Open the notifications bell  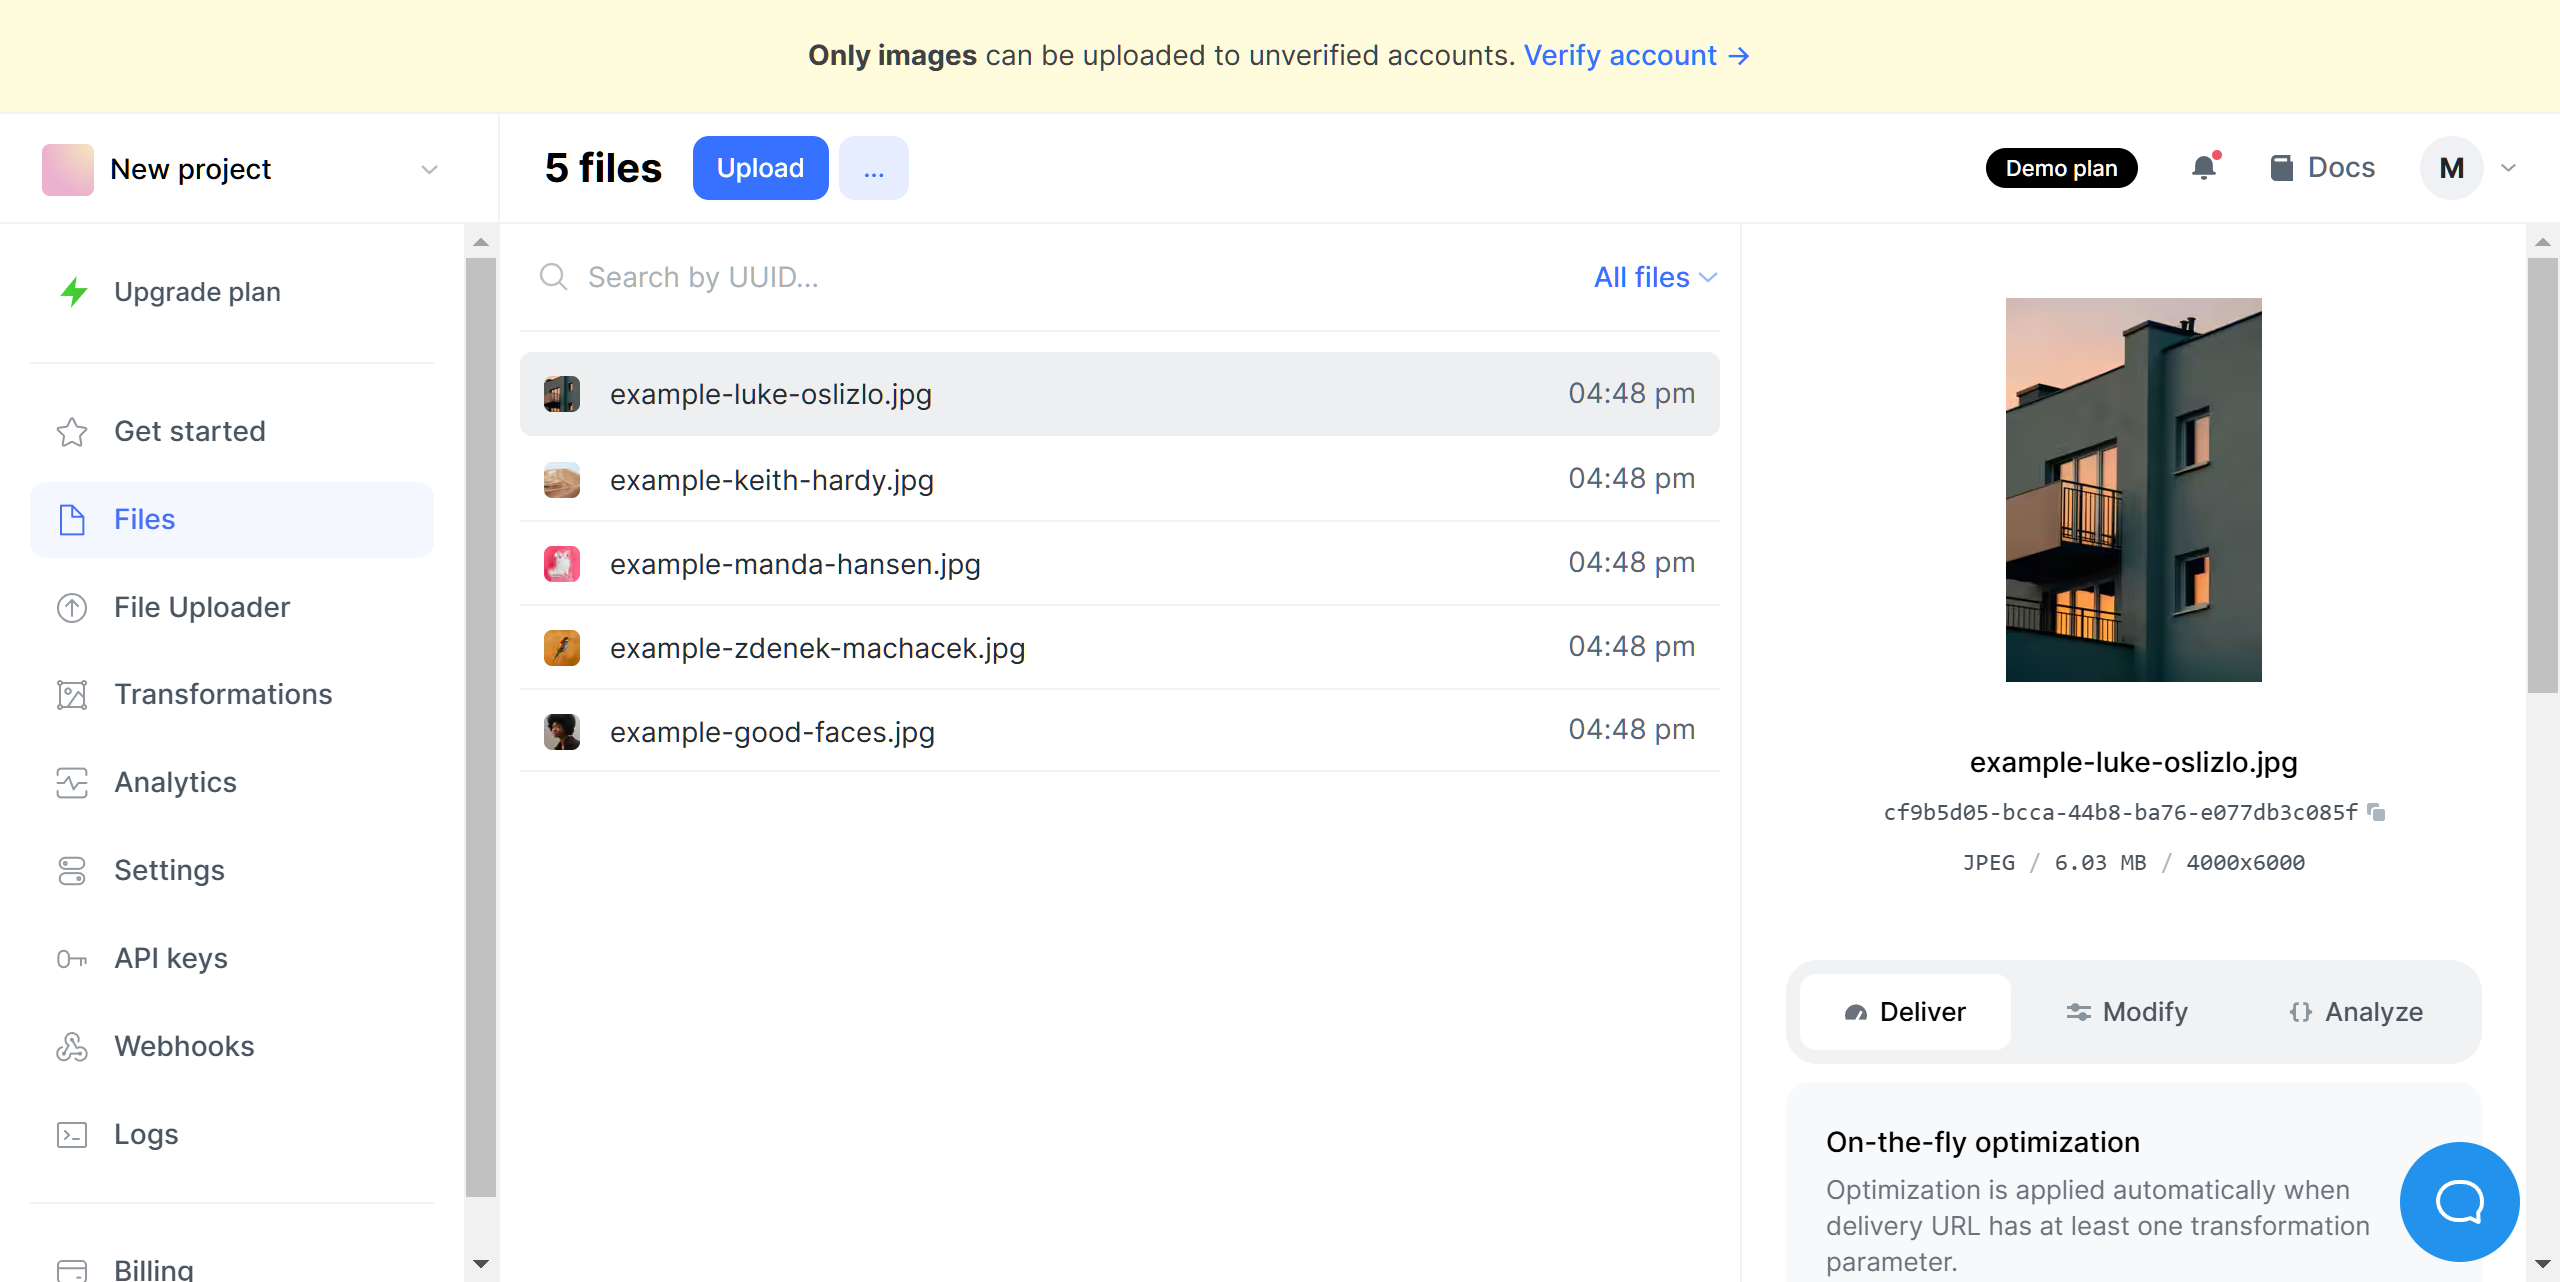pos(2203,167)
